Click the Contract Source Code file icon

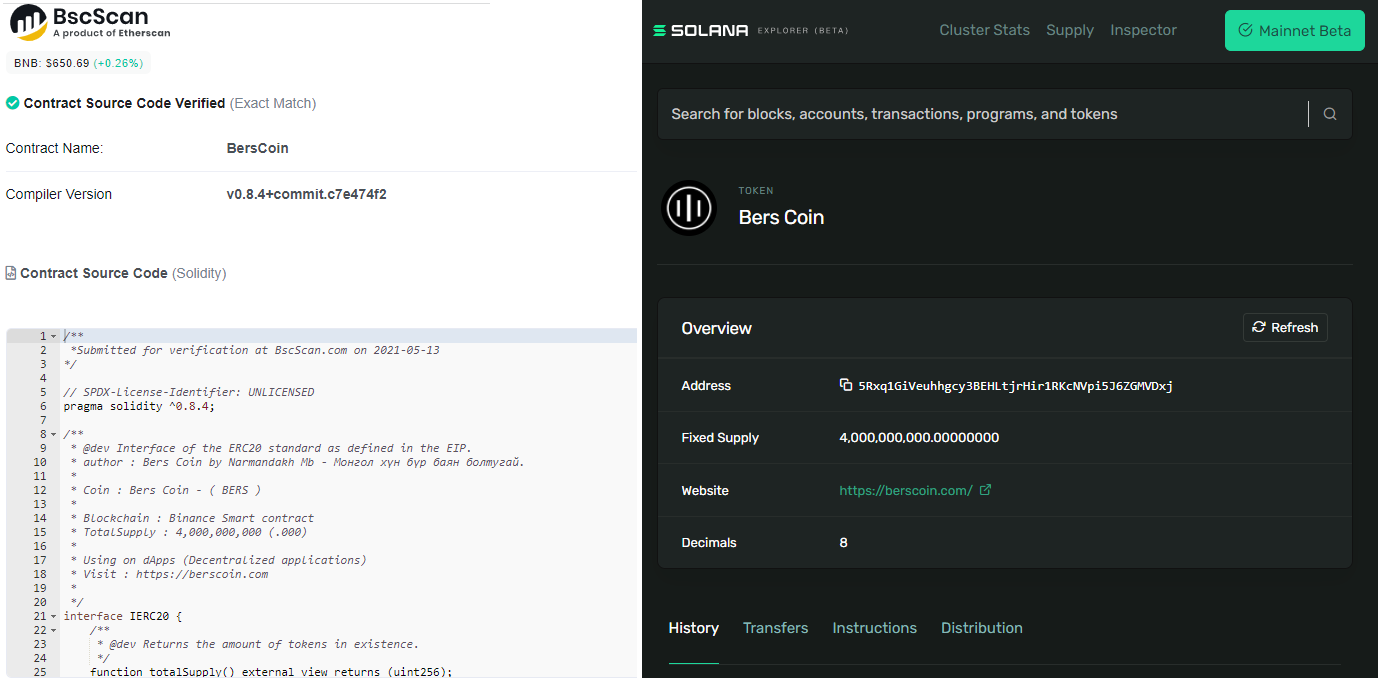coord(11,273)
